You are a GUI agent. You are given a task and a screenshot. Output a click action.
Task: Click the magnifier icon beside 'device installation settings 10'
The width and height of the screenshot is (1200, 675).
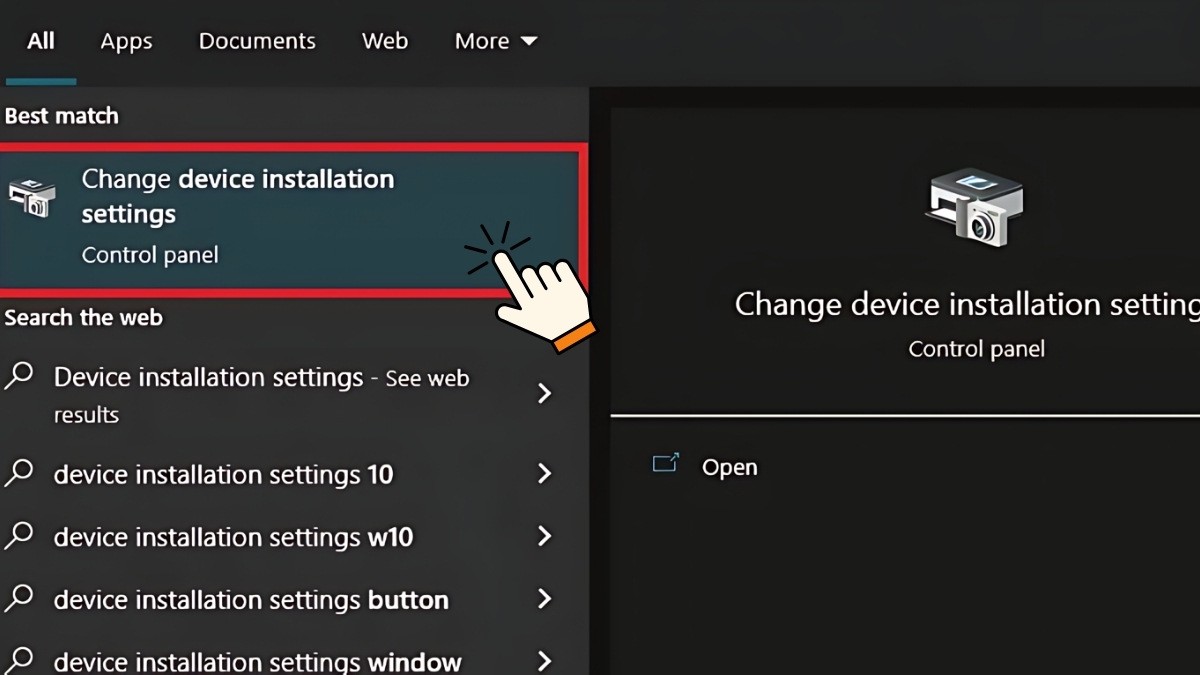[x=20, y=474]
